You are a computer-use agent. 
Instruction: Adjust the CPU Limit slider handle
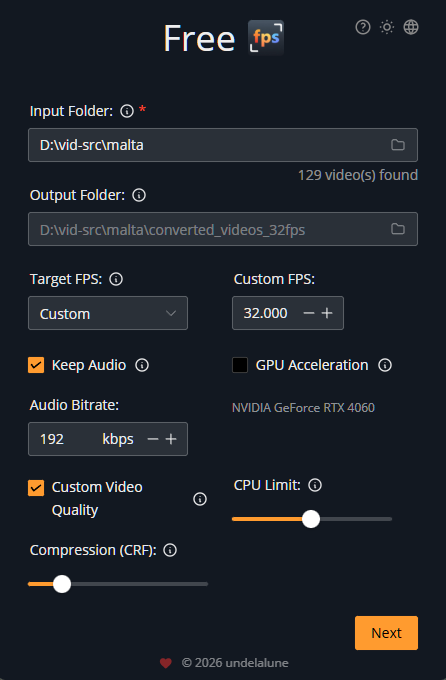(311, 519)
